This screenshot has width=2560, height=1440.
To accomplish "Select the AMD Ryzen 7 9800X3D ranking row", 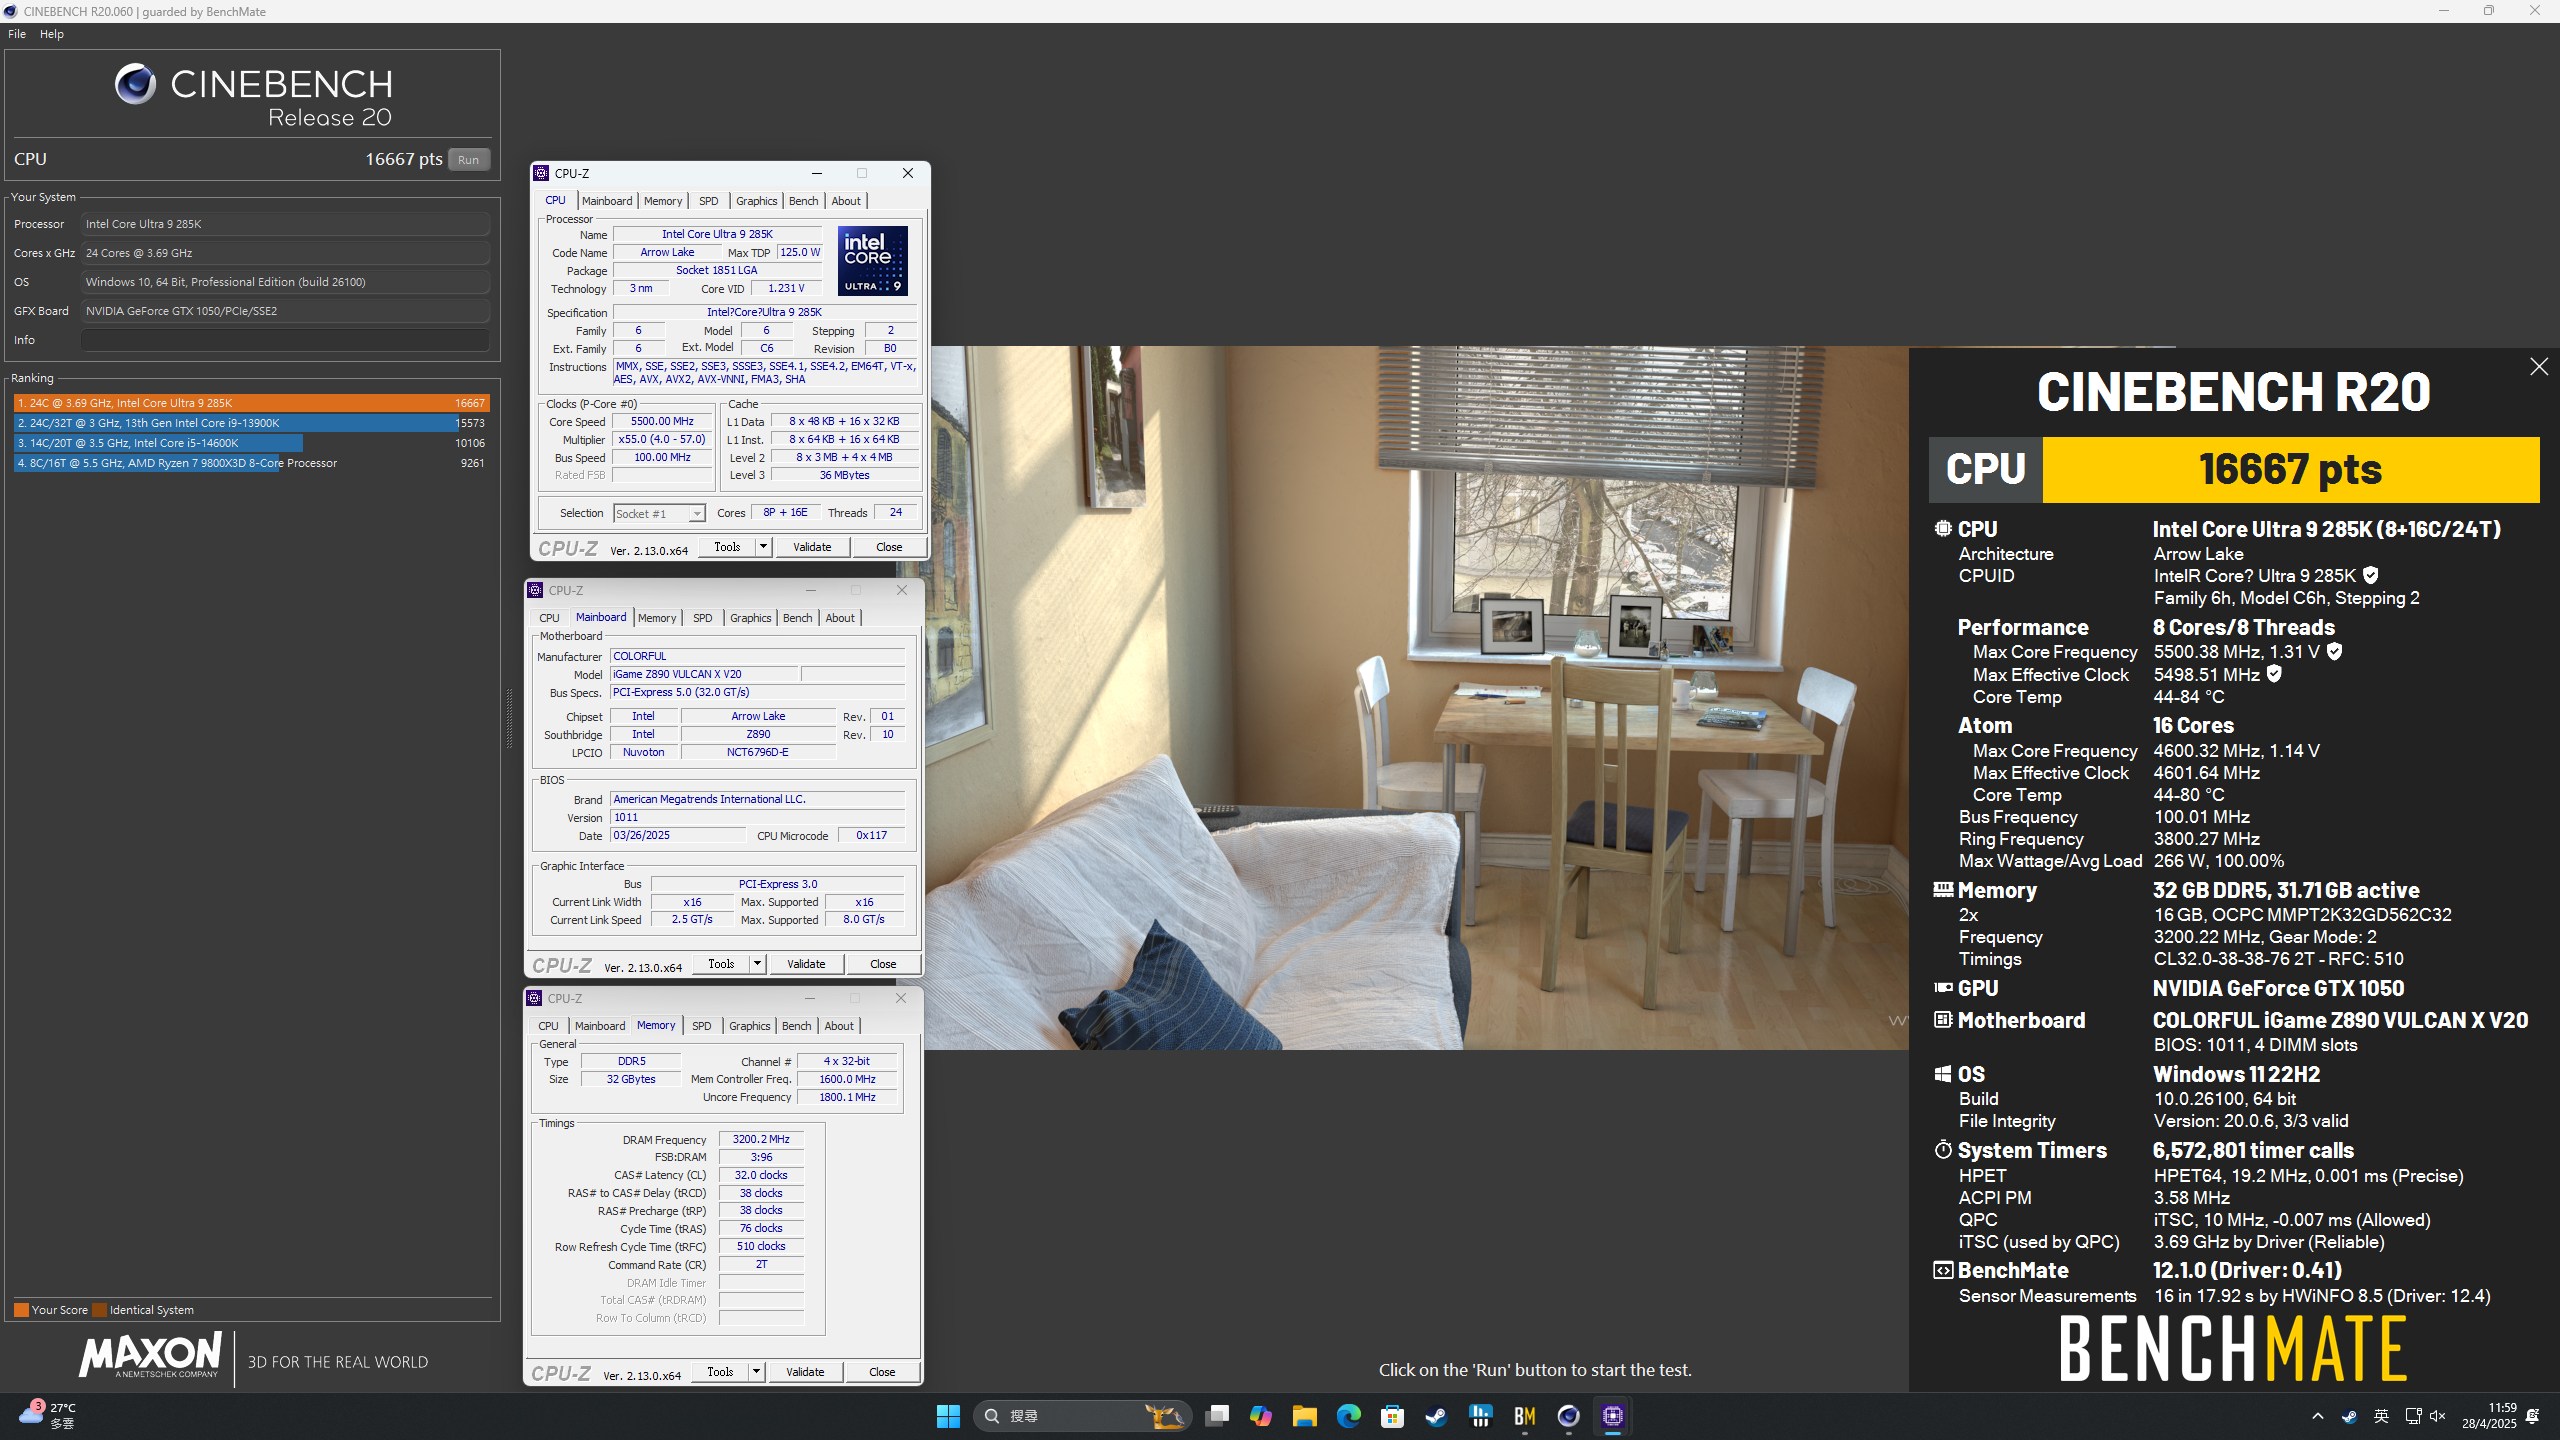I will (x=251, y=463).
